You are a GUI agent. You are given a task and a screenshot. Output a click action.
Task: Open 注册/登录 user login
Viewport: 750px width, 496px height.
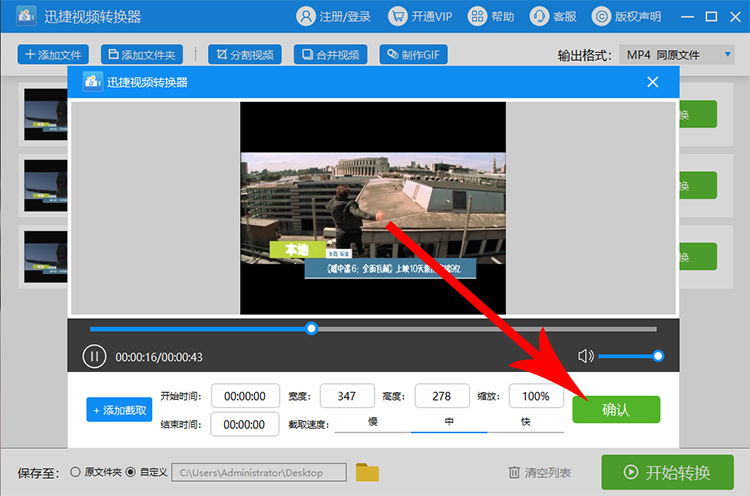tap(333, 17)
